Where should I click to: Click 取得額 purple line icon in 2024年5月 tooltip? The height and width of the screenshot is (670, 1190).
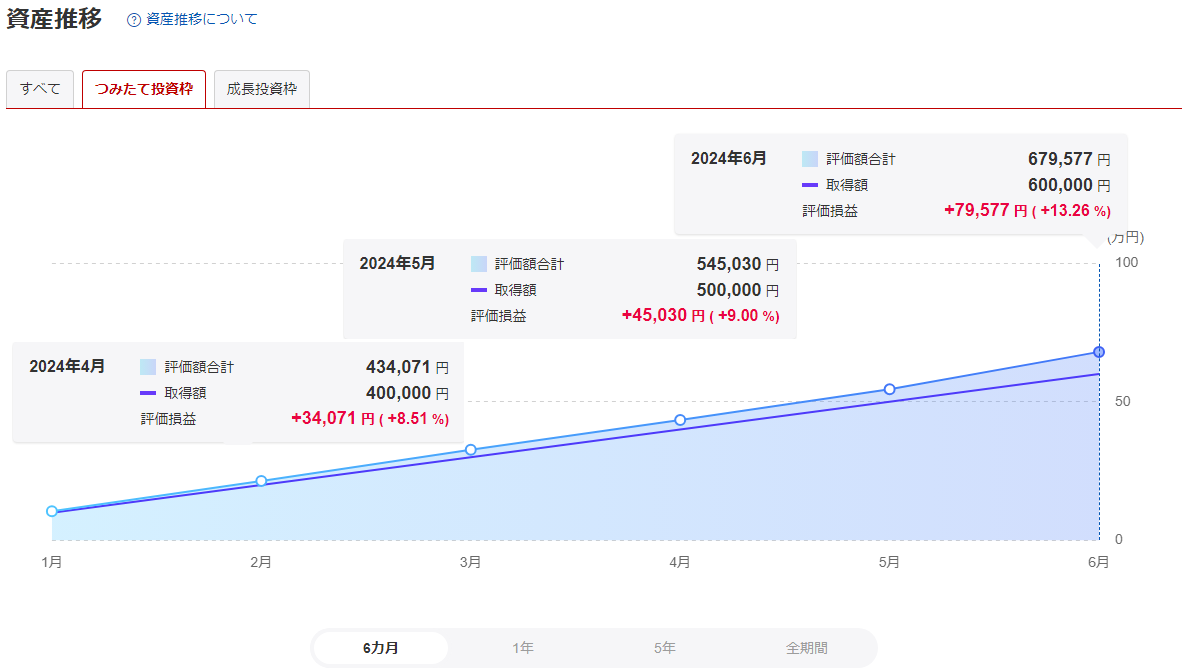click(x=478, y=290)
